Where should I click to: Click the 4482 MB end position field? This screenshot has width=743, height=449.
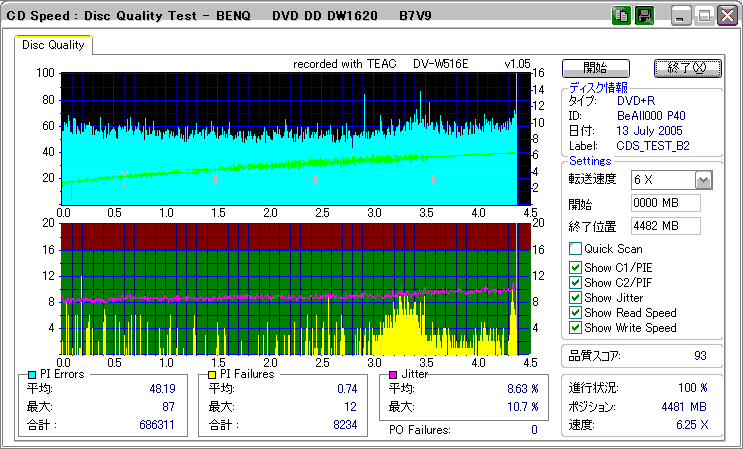[665, 226]
